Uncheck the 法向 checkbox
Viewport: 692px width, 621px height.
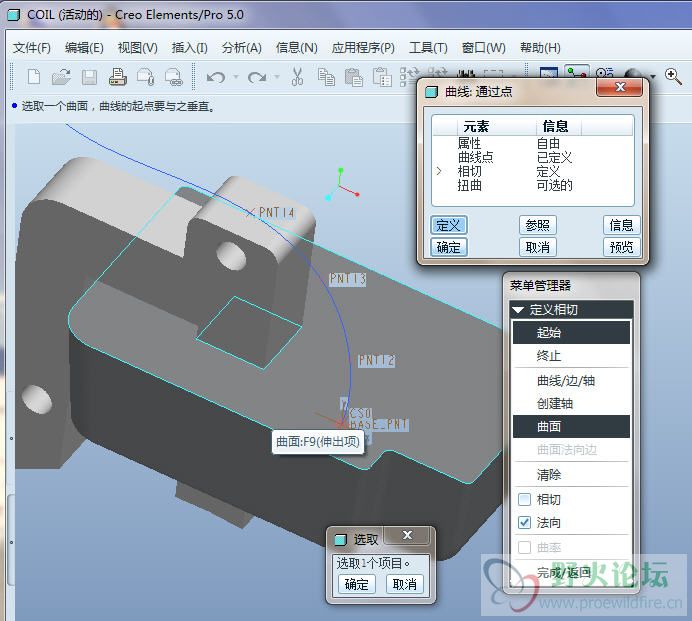[524, 523]
